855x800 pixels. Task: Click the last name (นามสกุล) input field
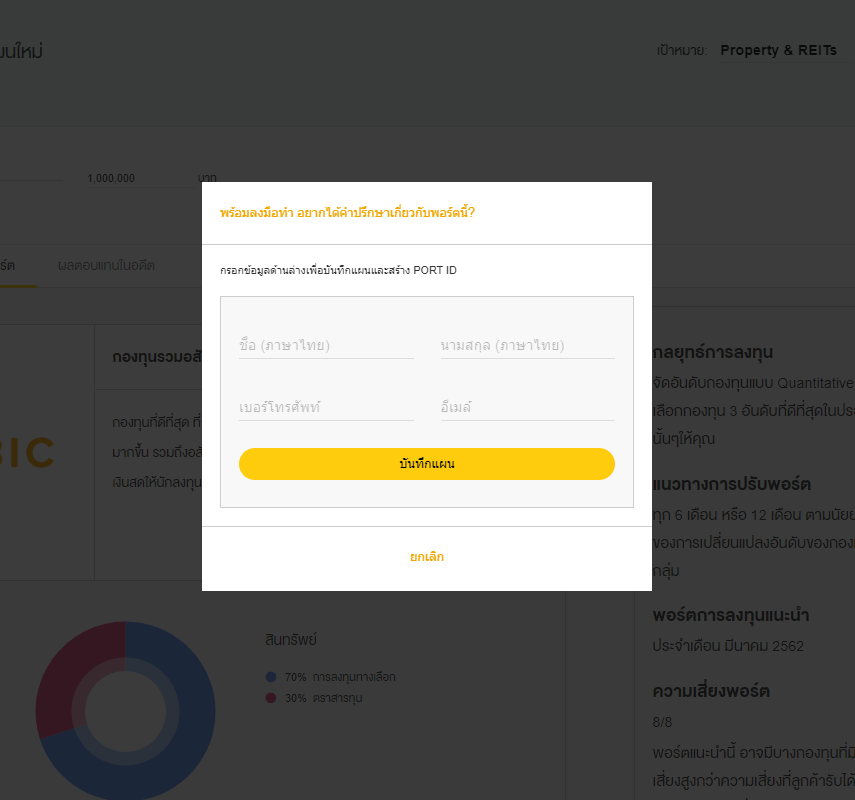coord(527,346)
